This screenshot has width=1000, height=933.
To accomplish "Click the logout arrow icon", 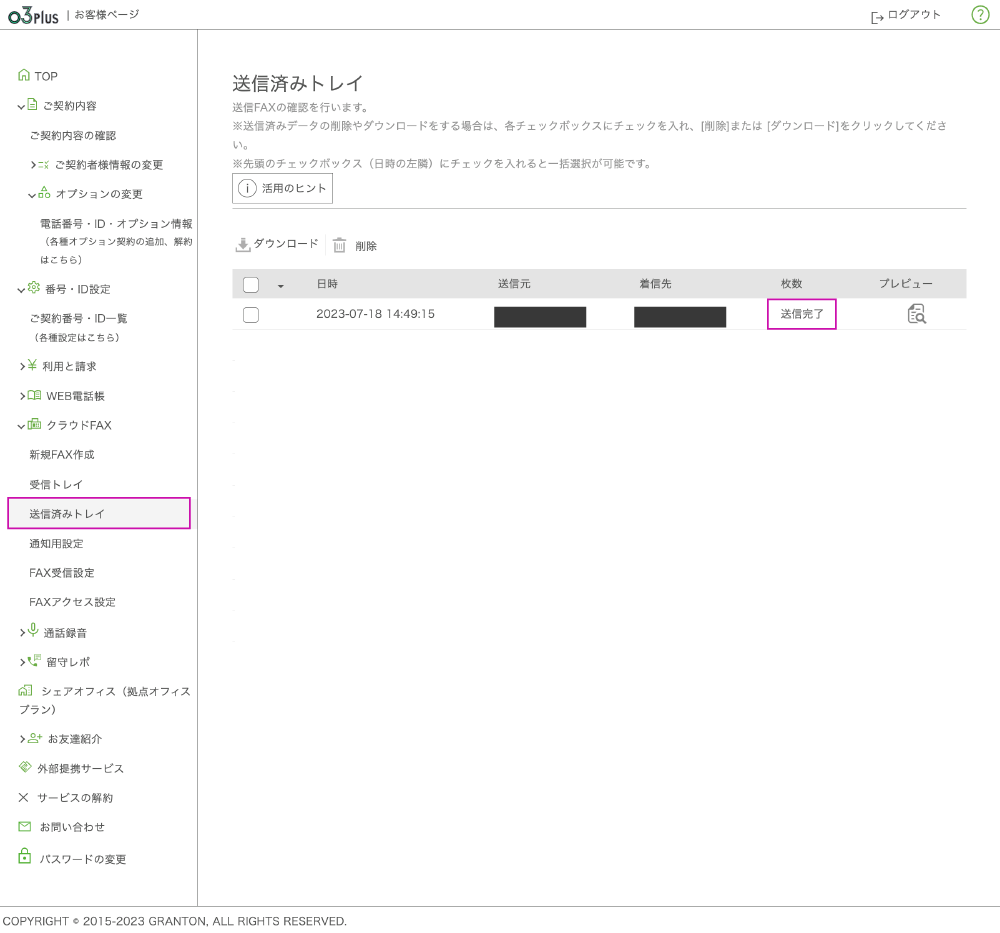I will 877,18.
